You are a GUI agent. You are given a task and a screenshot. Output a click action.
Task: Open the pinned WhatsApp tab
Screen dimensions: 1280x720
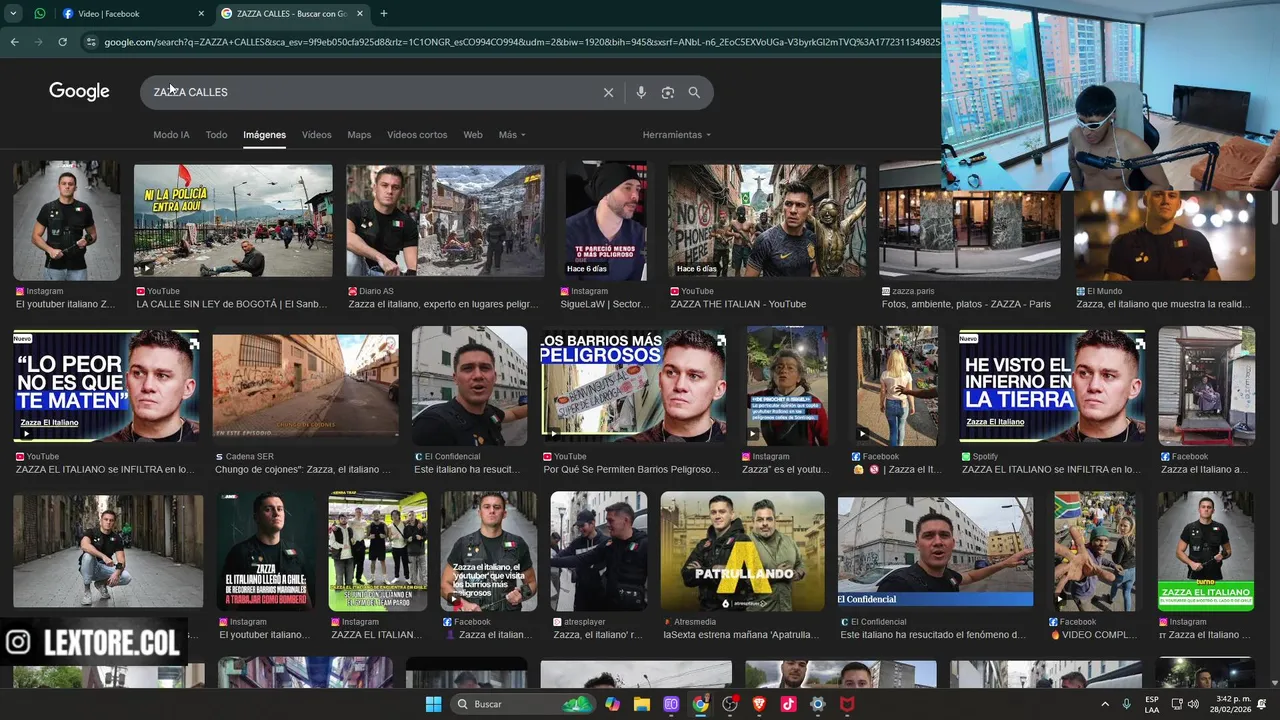(x=39, y=14)
